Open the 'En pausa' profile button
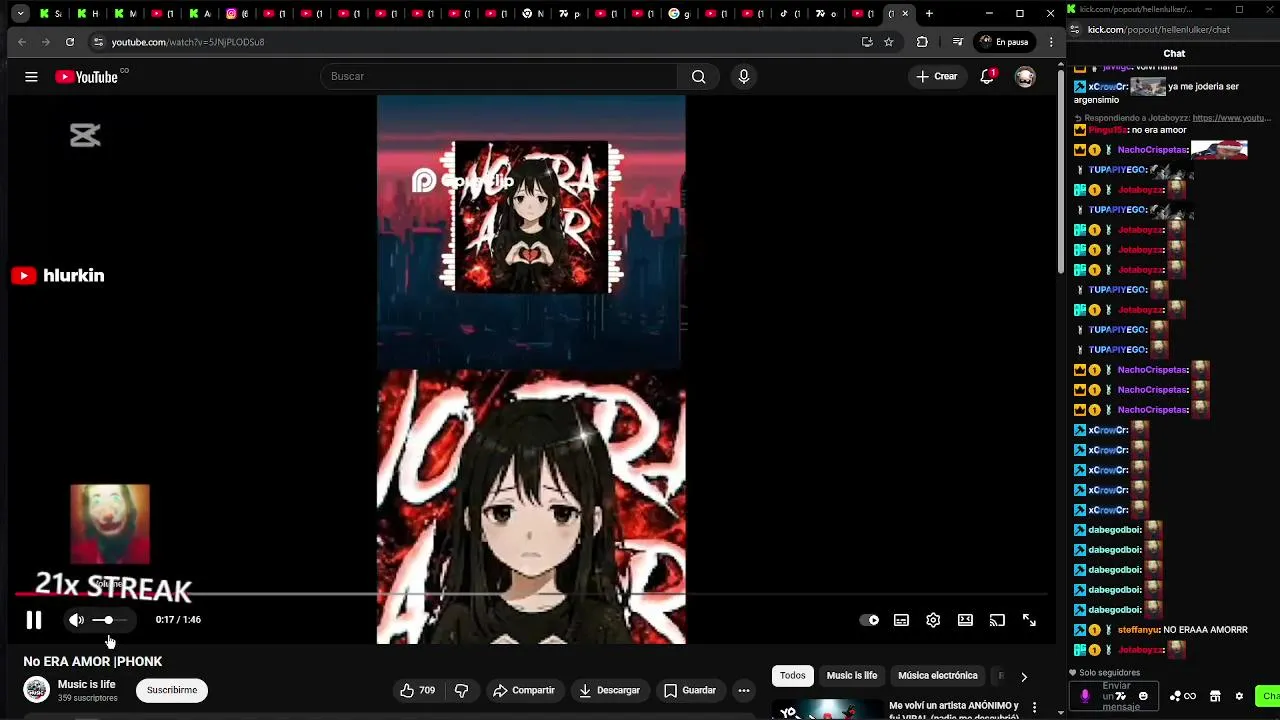The height and width of the screenshot is (720, 1280). pos(1004,42)
